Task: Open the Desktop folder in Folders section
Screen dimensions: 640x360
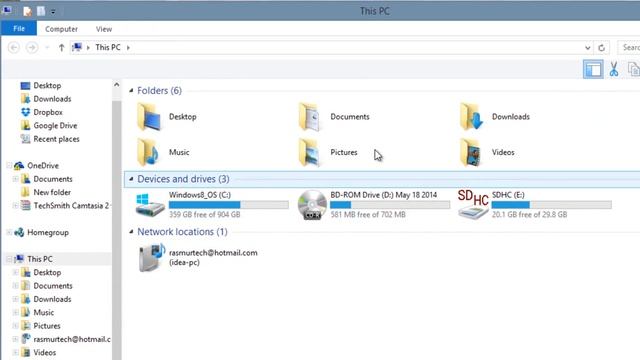Action: tap(167, 117)
